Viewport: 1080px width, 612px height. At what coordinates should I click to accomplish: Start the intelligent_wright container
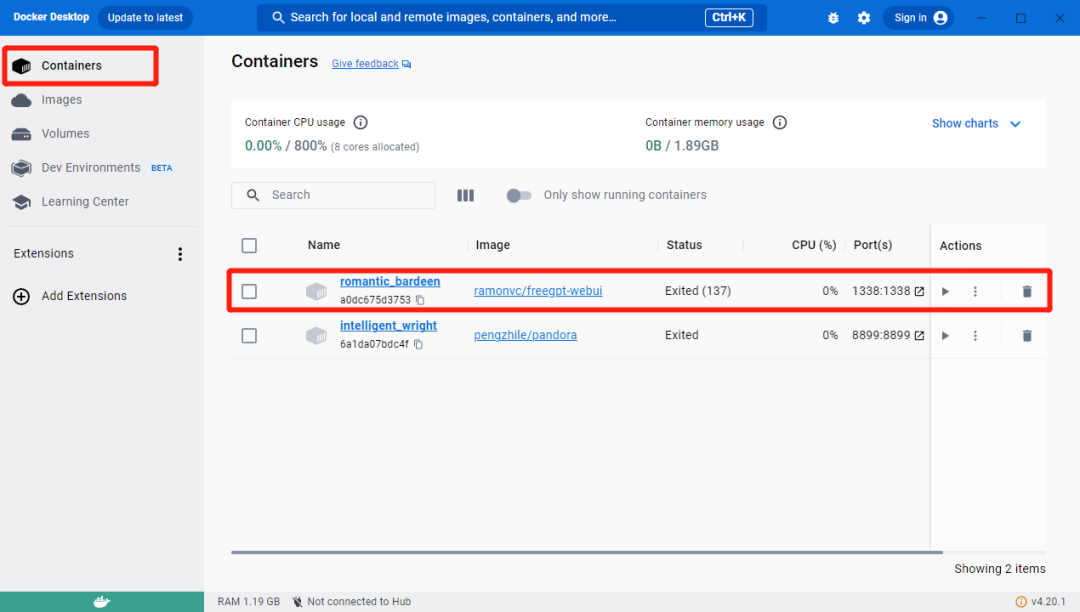(946, 335)
